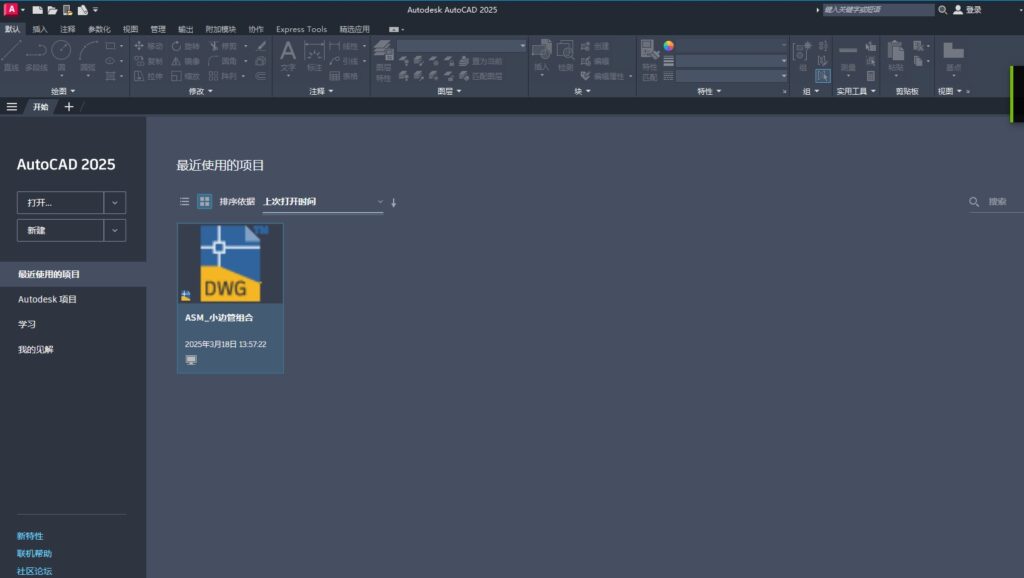Open the Express Tools ribbon tab
Screen dimensions: 1024x578
point(301,29)
